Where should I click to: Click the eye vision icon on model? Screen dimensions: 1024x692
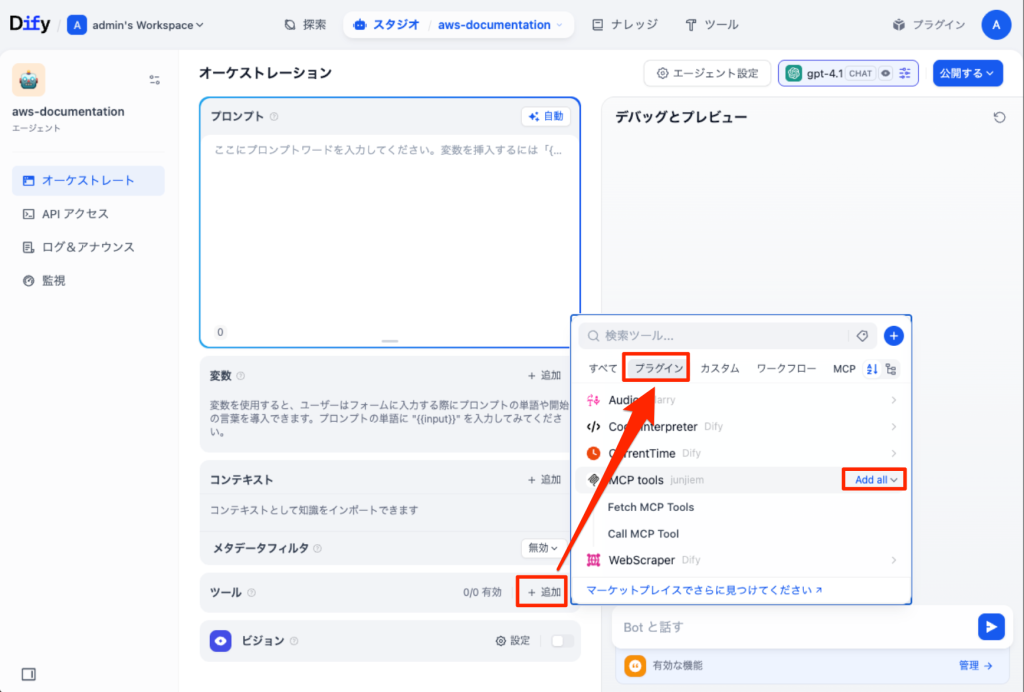[x=886, y=73]
